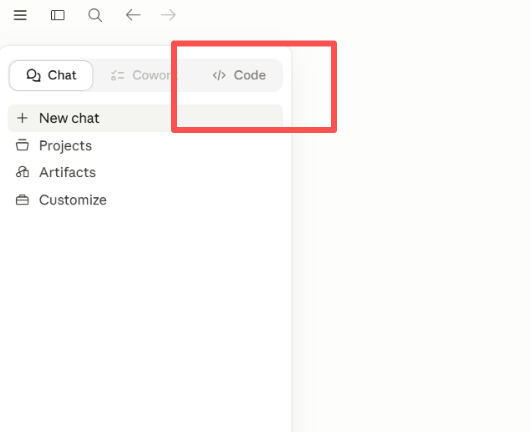
Task: Open the hamburger menu
Action: coord(20,15)
